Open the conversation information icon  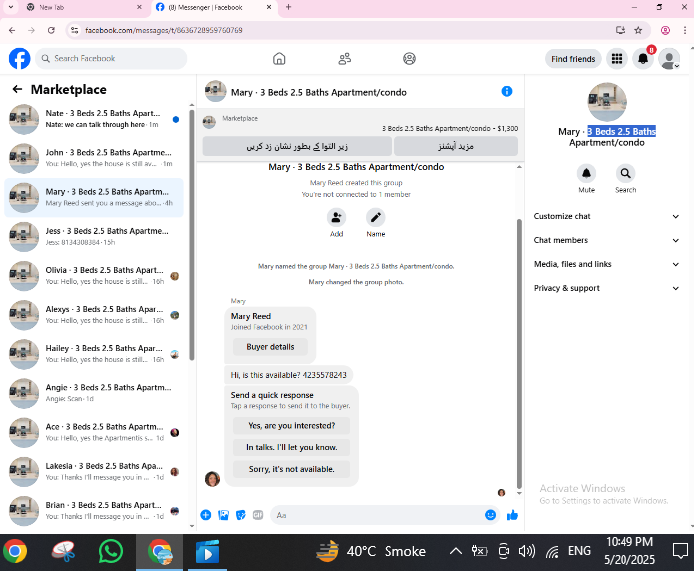click(507, 91)
